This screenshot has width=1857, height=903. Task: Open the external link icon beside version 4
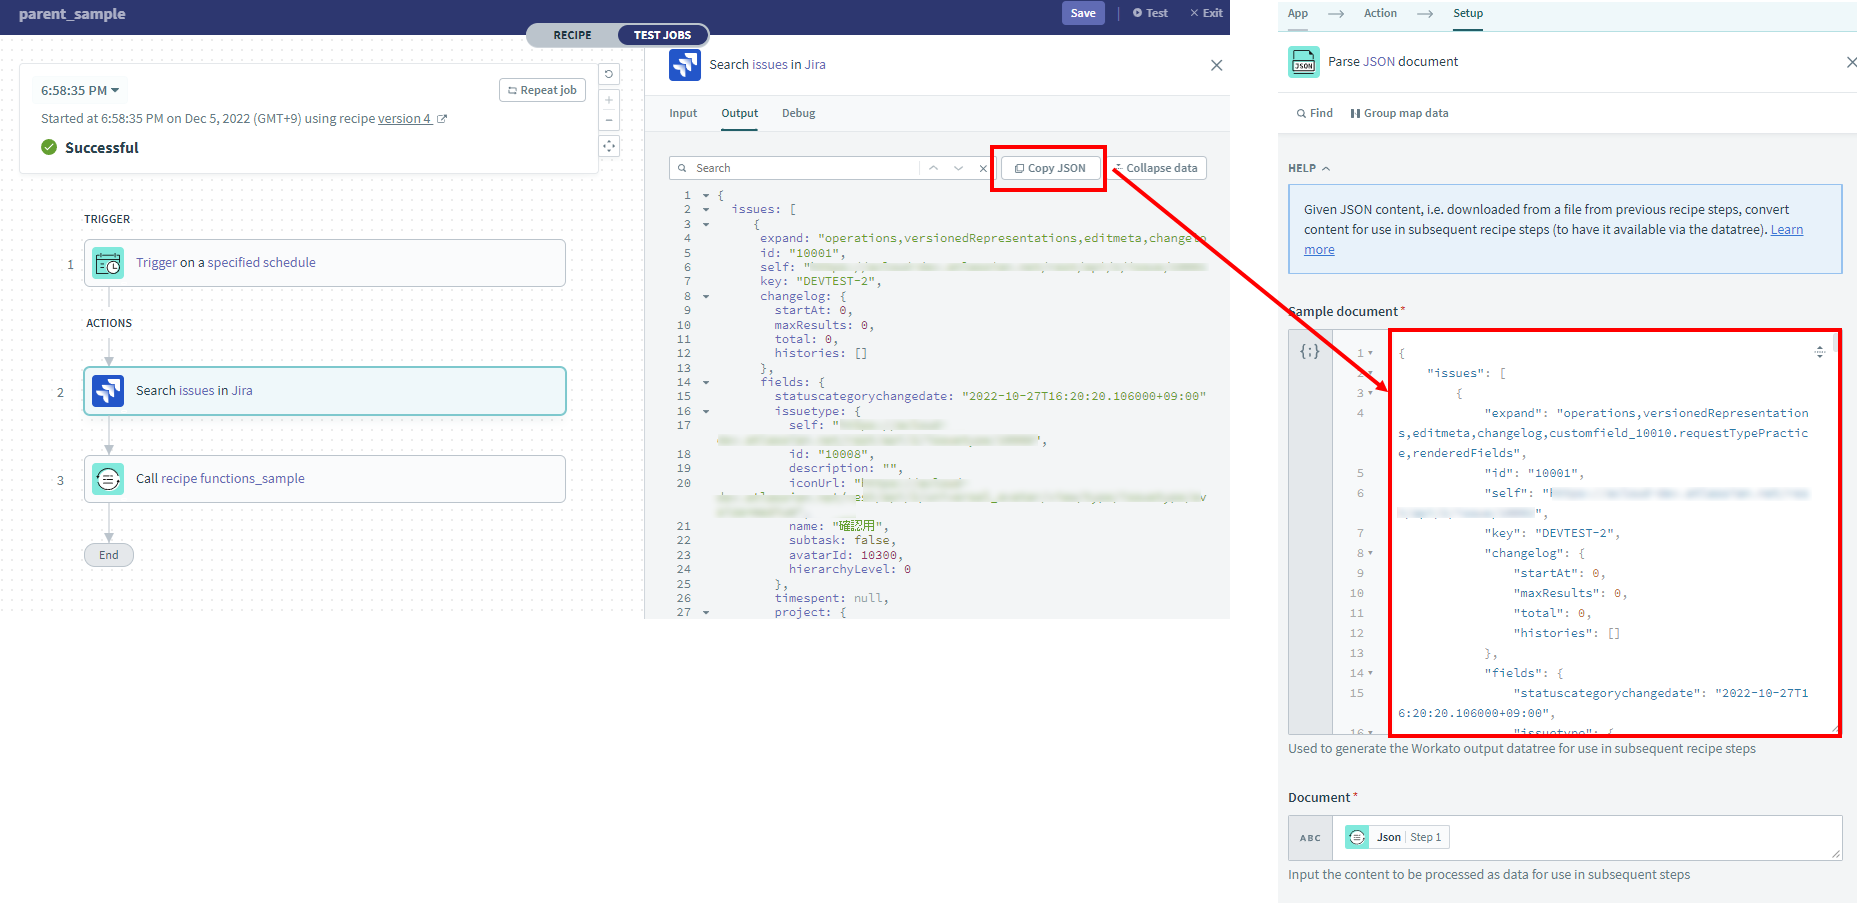coord(442,119)
